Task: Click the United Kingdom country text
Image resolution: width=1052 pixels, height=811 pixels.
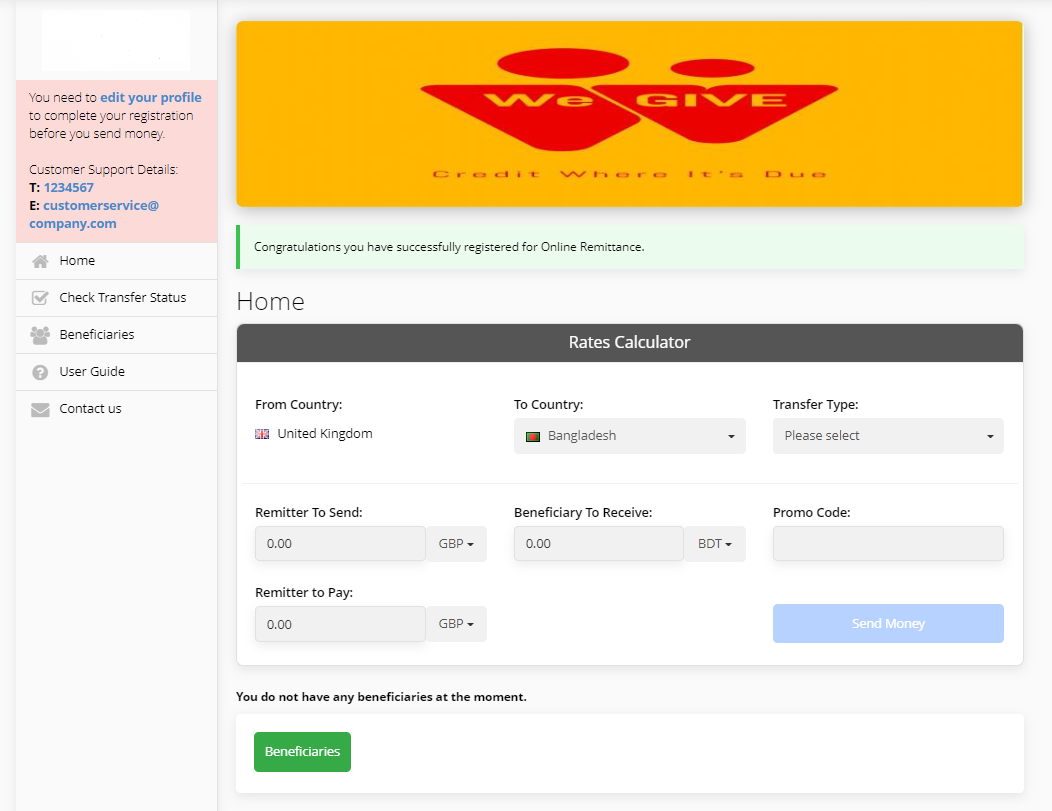Action: (325, 434)
